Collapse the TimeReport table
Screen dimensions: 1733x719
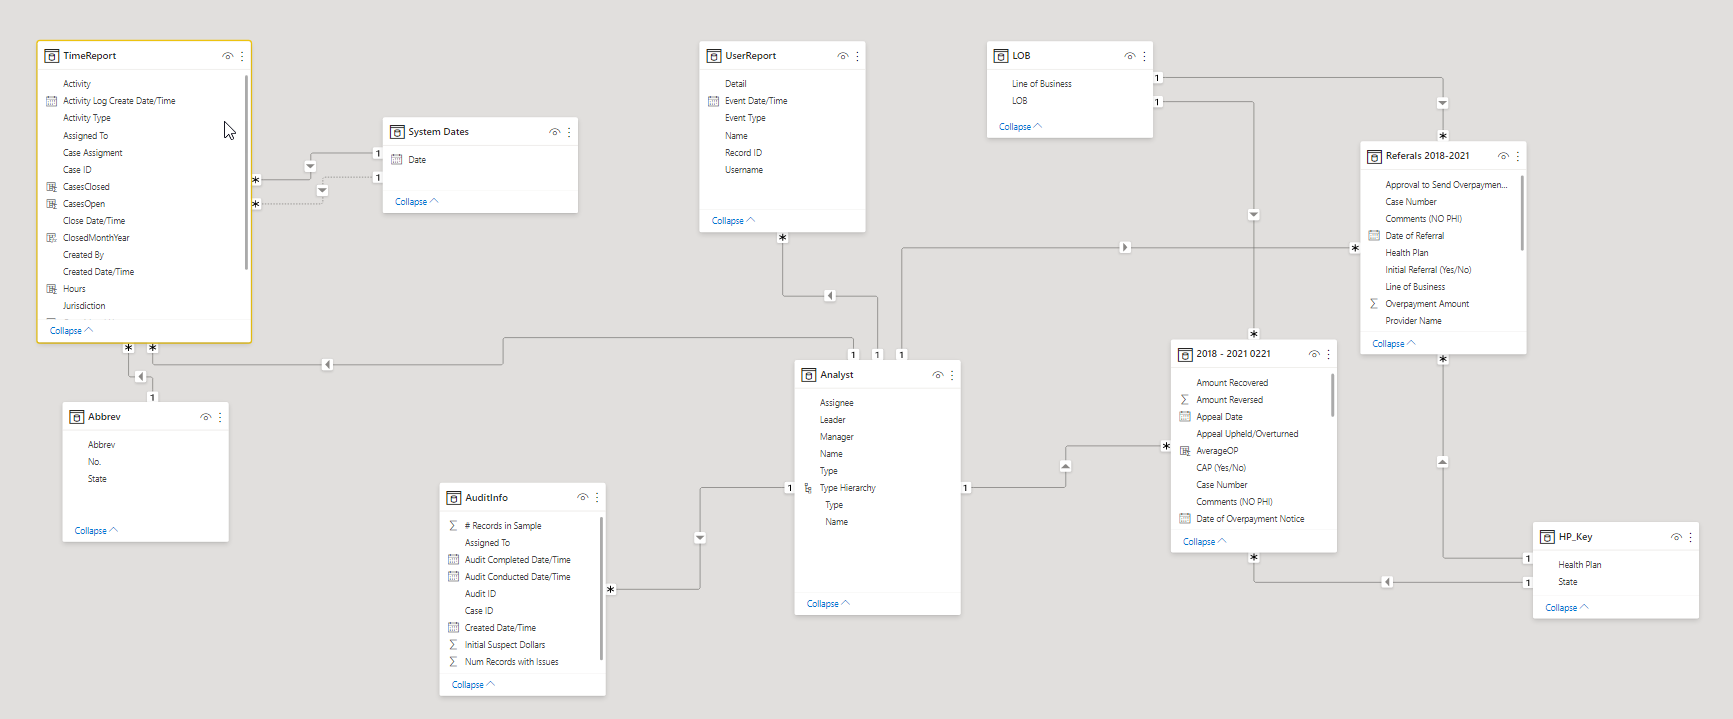(x=71, y=331)
